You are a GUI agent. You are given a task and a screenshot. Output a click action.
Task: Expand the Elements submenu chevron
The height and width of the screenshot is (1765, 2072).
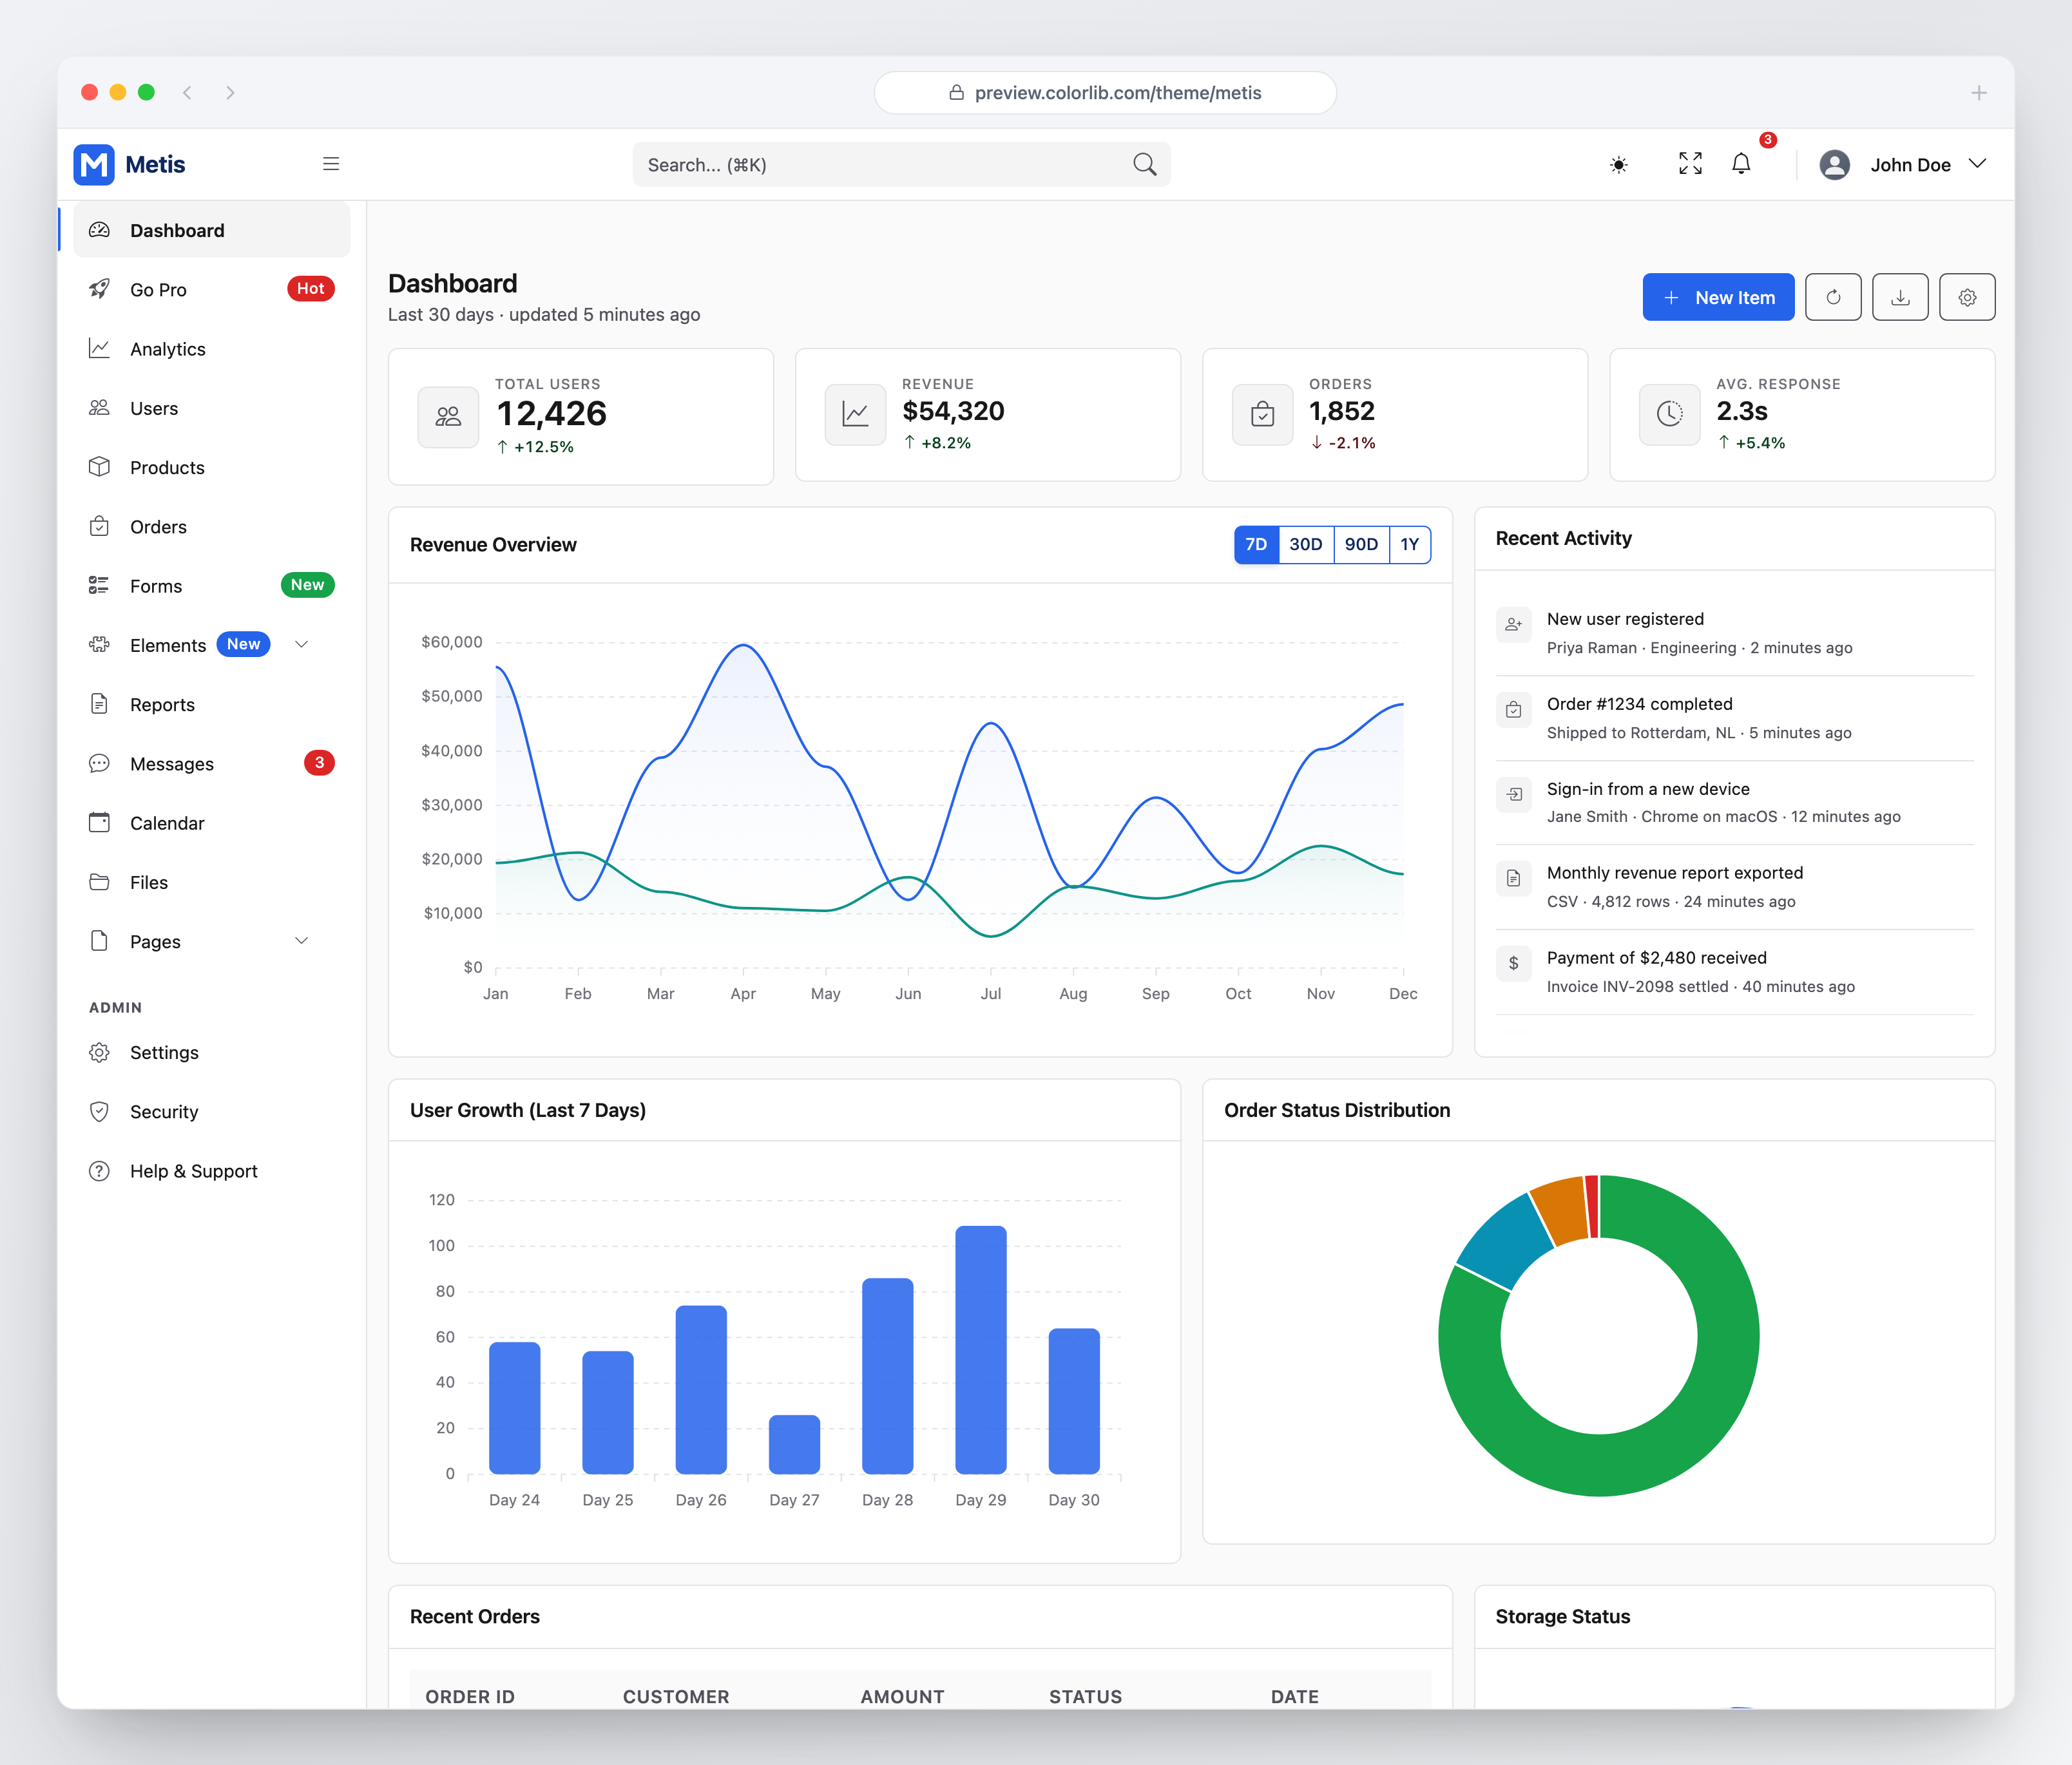(x=301, y=645)
